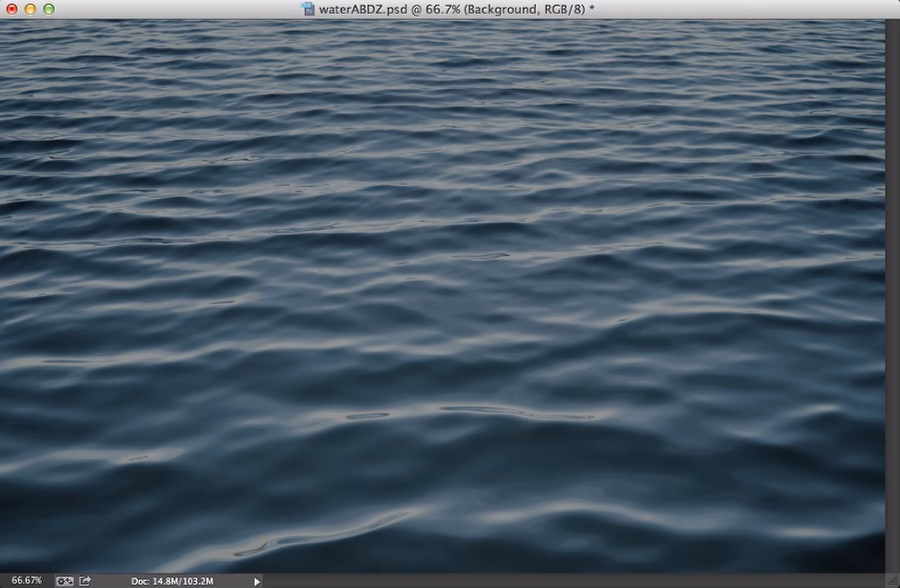
Task: Click the share icon in status bar
Action: pos(86,580)
